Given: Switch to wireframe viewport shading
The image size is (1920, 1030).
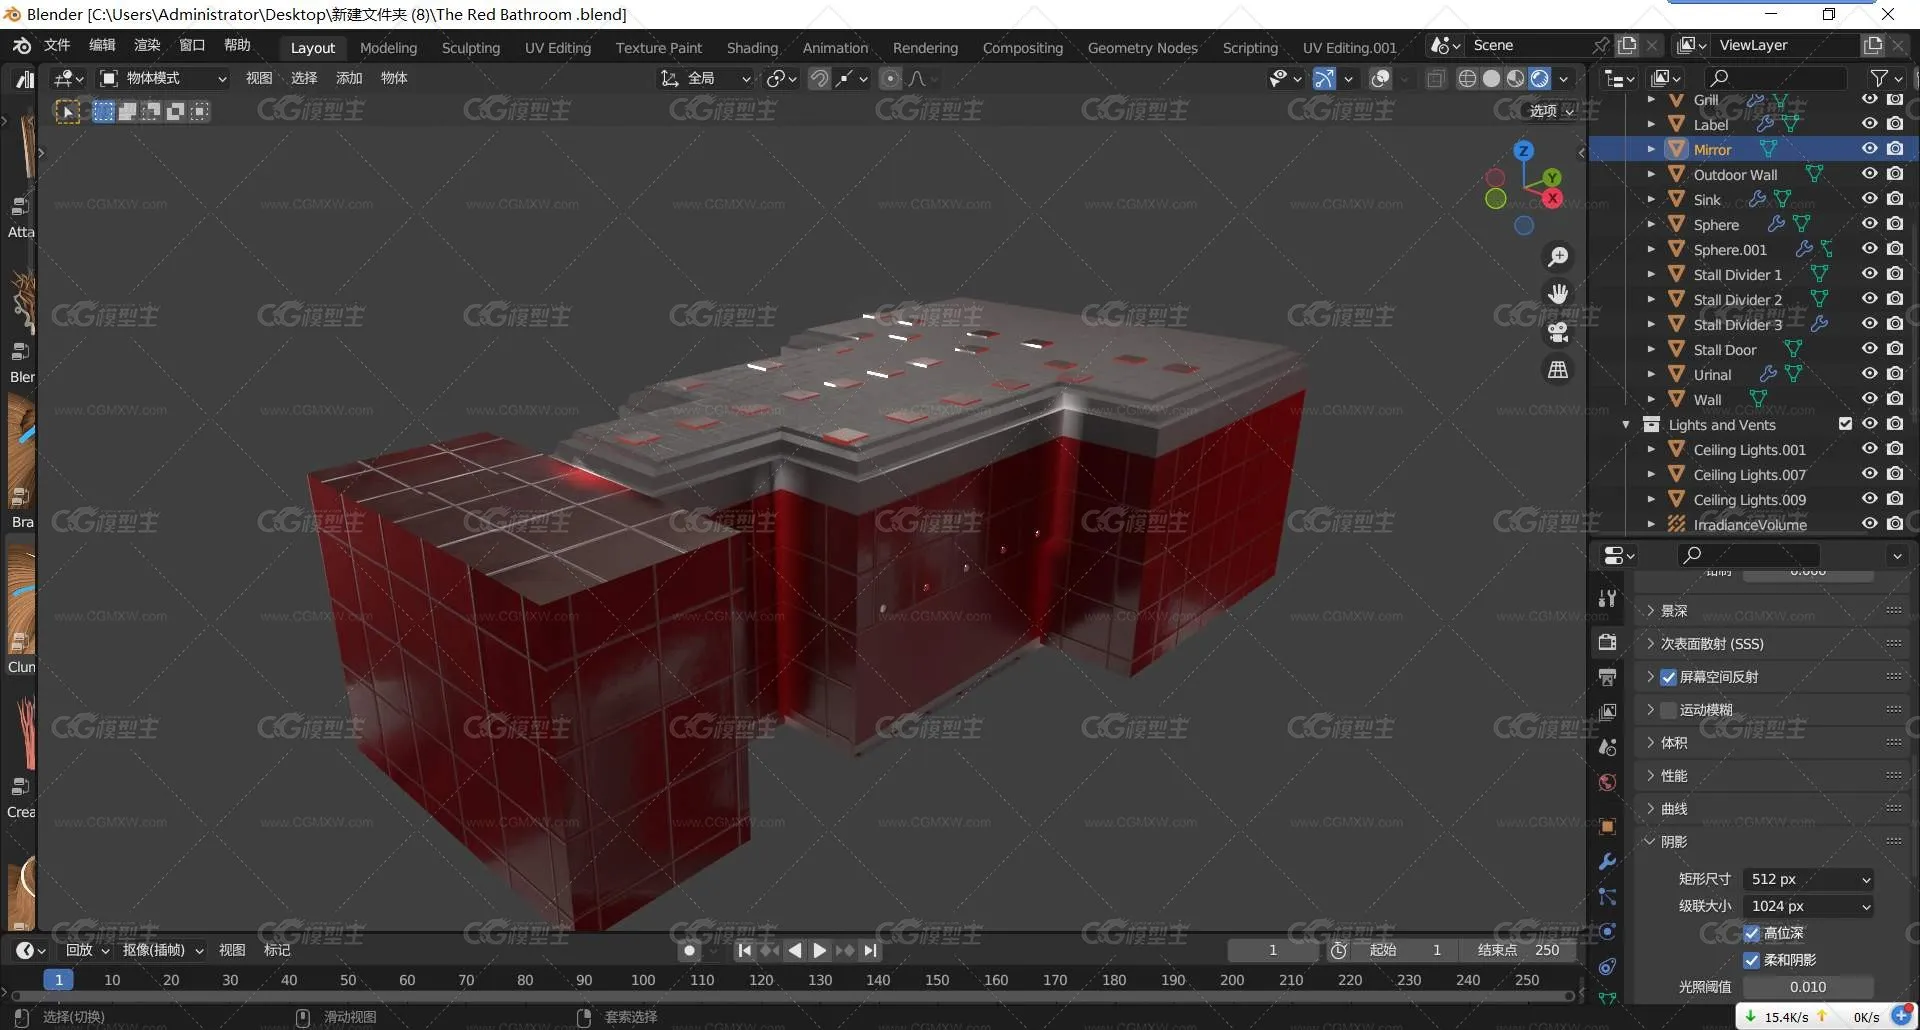Looking at the screenshot, I should point(1467,79).
